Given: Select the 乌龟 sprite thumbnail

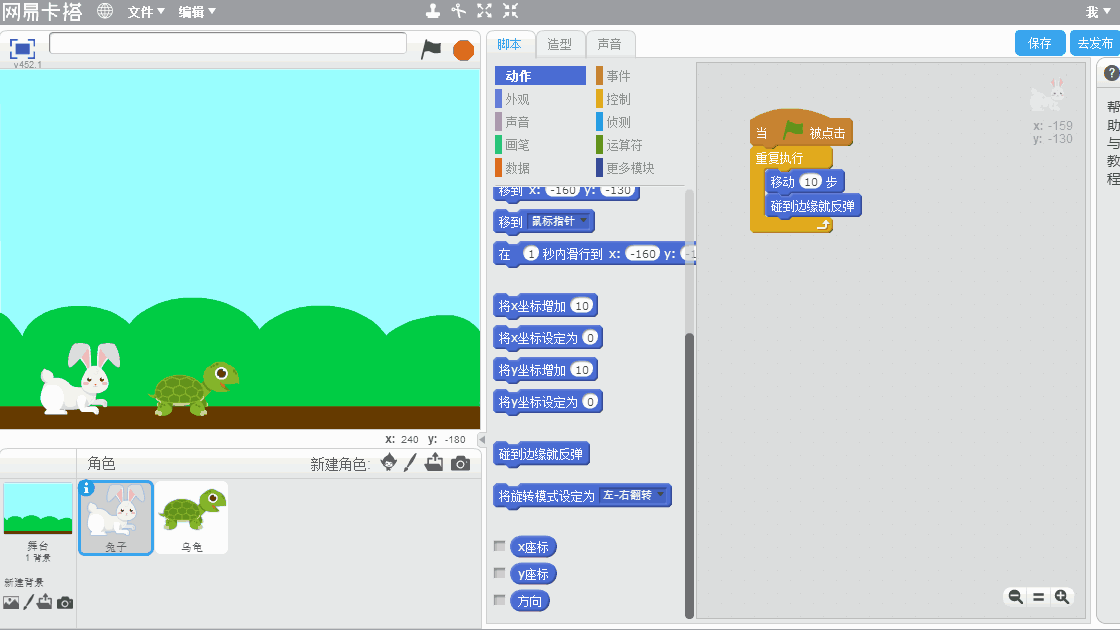Looking at the screenshot, I should pos(192,517).
